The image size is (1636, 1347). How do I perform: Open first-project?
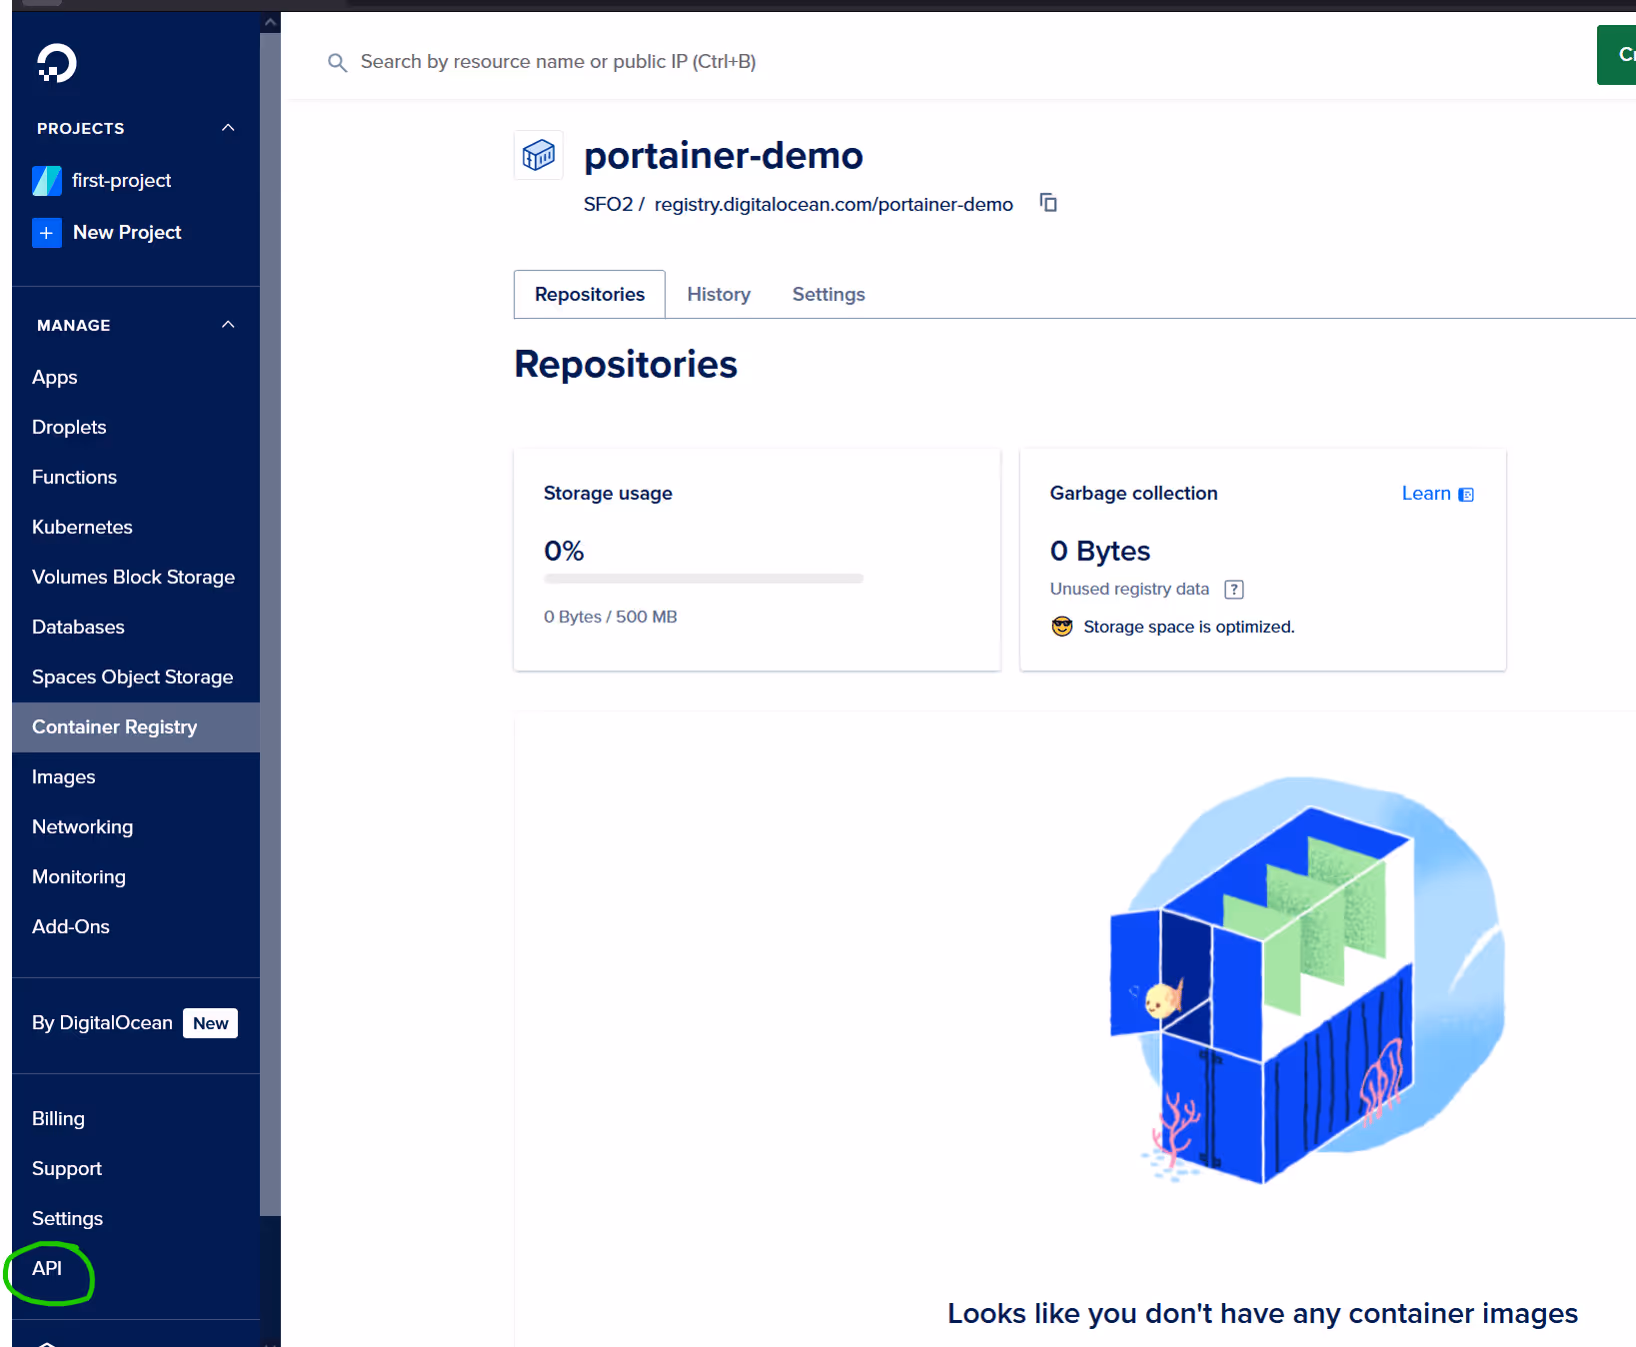[x=121, y=181]
